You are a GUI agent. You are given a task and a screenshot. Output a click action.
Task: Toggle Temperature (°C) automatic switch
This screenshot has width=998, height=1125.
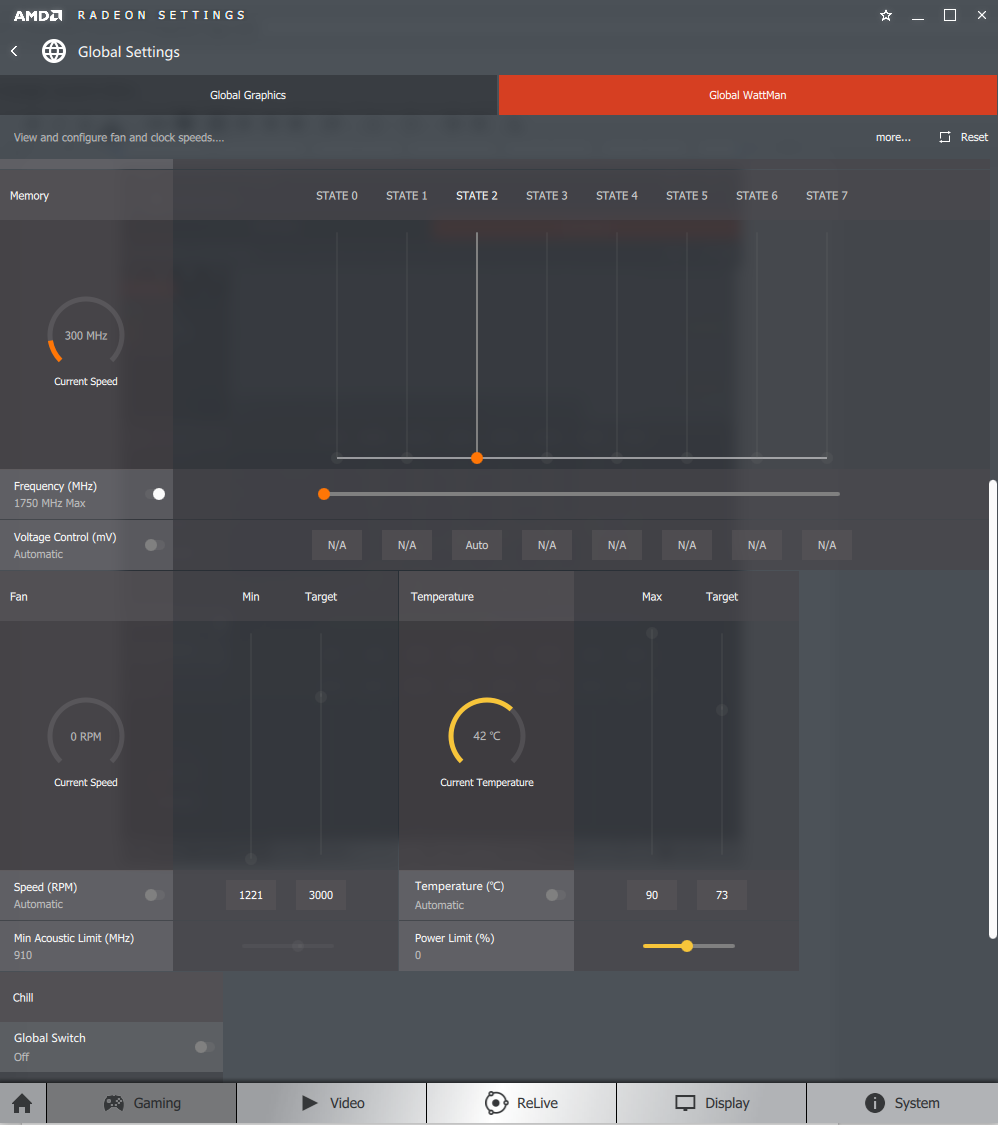pos(555,895)
